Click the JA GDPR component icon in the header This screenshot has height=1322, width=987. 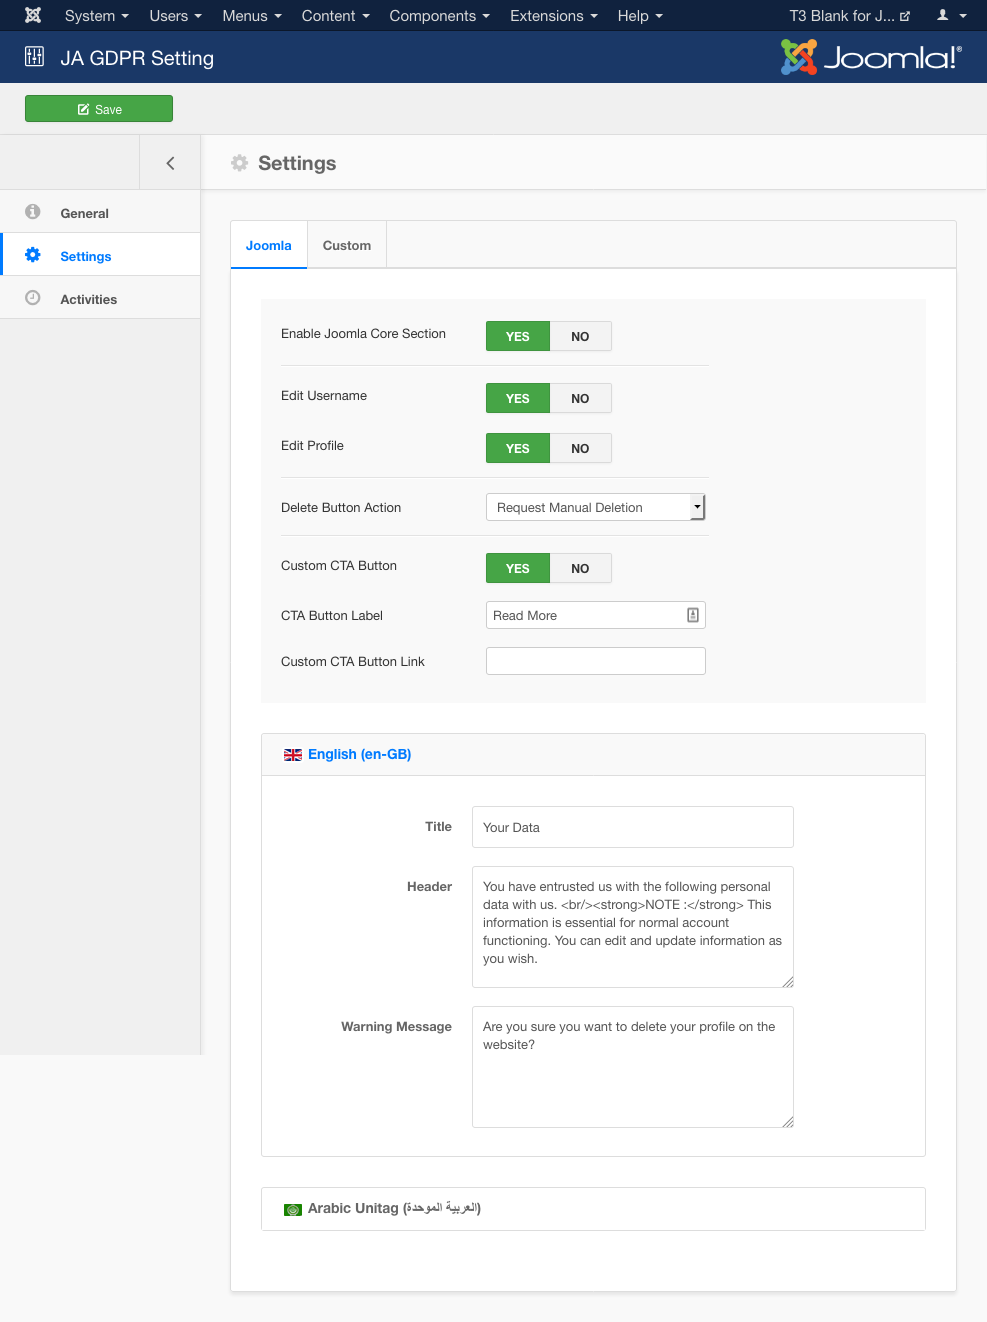[x=34, y=56]
